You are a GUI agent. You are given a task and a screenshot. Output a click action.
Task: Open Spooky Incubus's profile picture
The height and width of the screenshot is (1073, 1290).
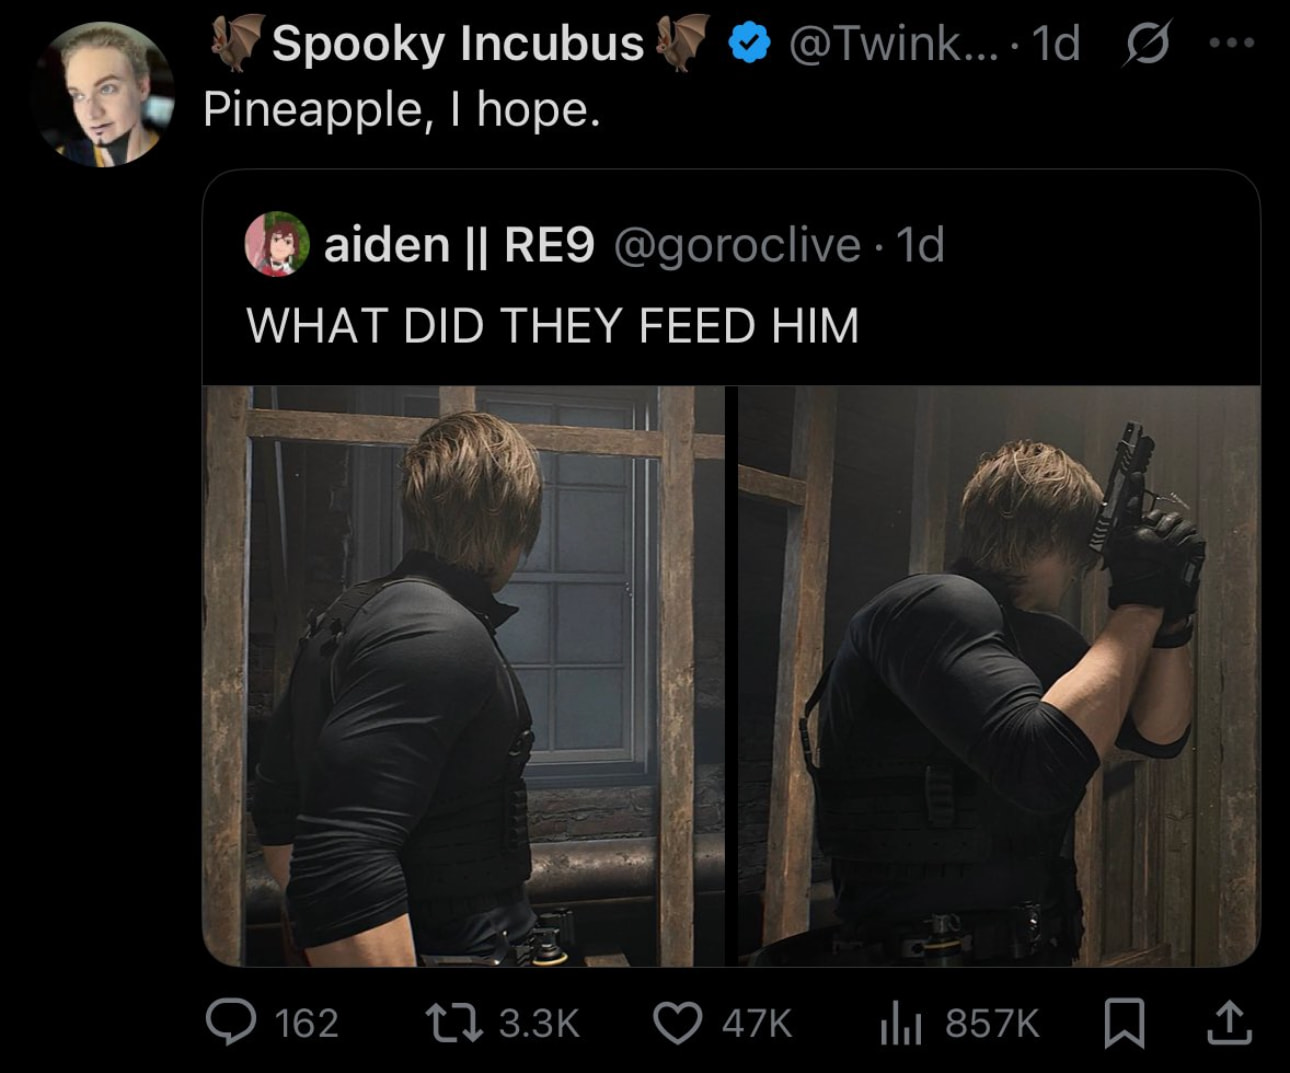click(x=103, y=95)
